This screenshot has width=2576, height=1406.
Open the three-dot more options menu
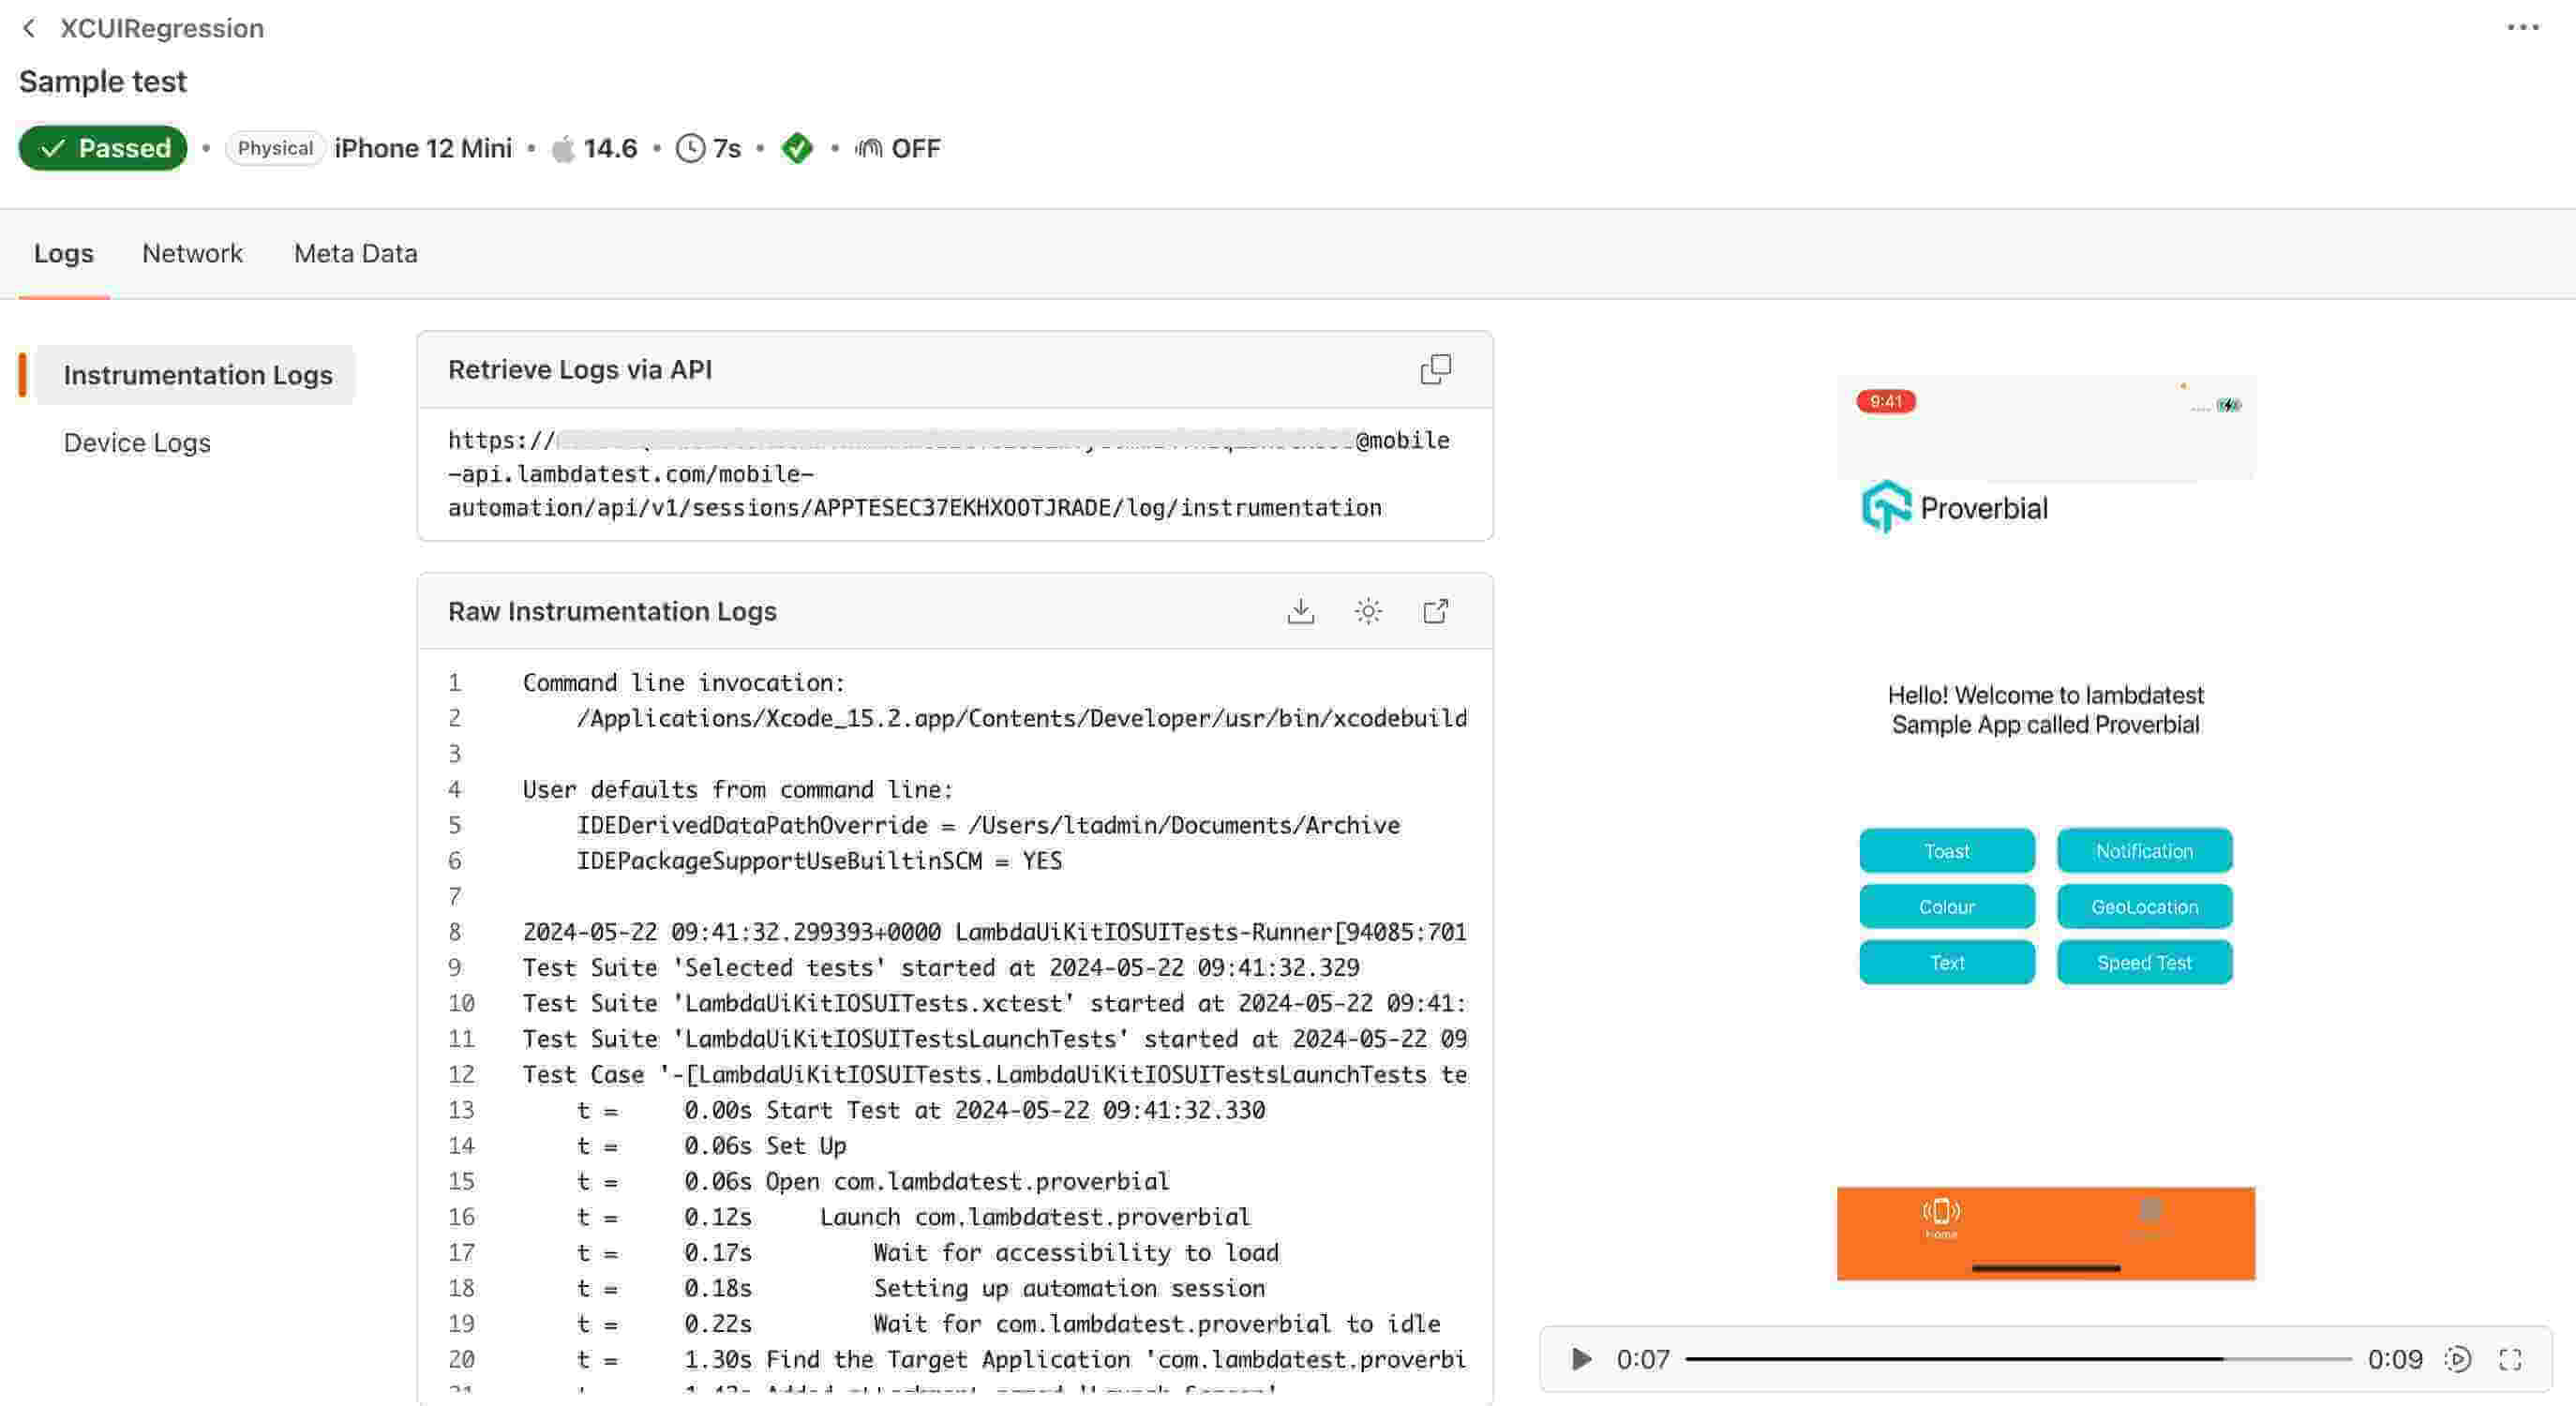click(2522, 28)
